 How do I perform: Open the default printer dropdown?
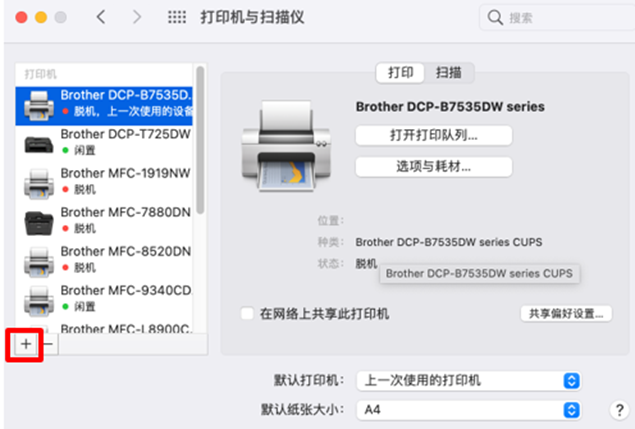pyautogui.click(x=469, y=380)
